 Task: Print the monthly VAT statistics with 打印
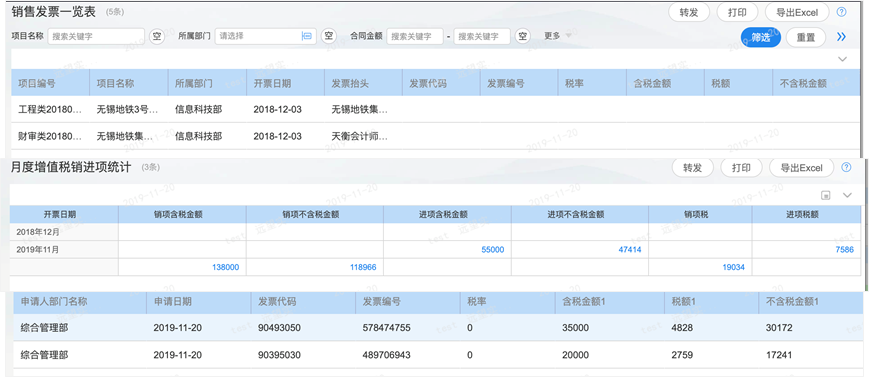742,167
